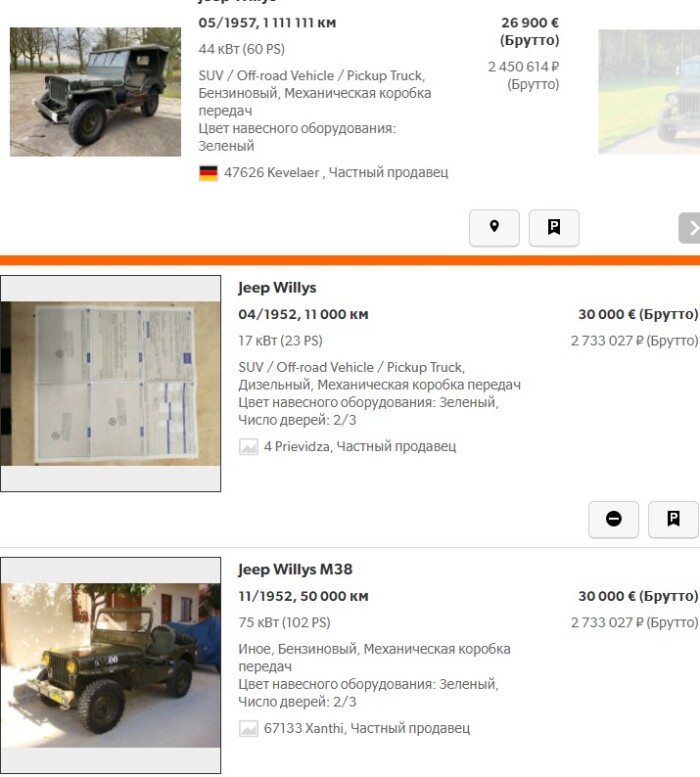Image resolution: width=700 pixels, height=777 pixels.
Task: Click the map pin icon for the Kevelaer listing
Action: 494,227
